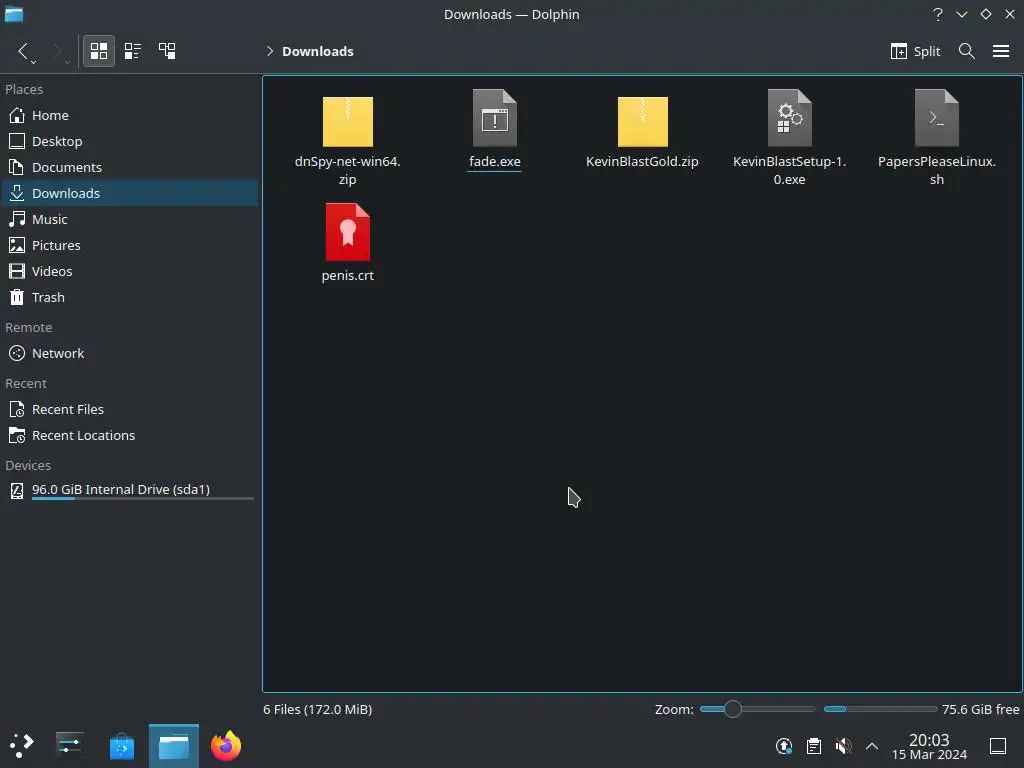Select KevinBlastGold.zip archive icon
1024x768 pixels.
(x=643, y=121)
